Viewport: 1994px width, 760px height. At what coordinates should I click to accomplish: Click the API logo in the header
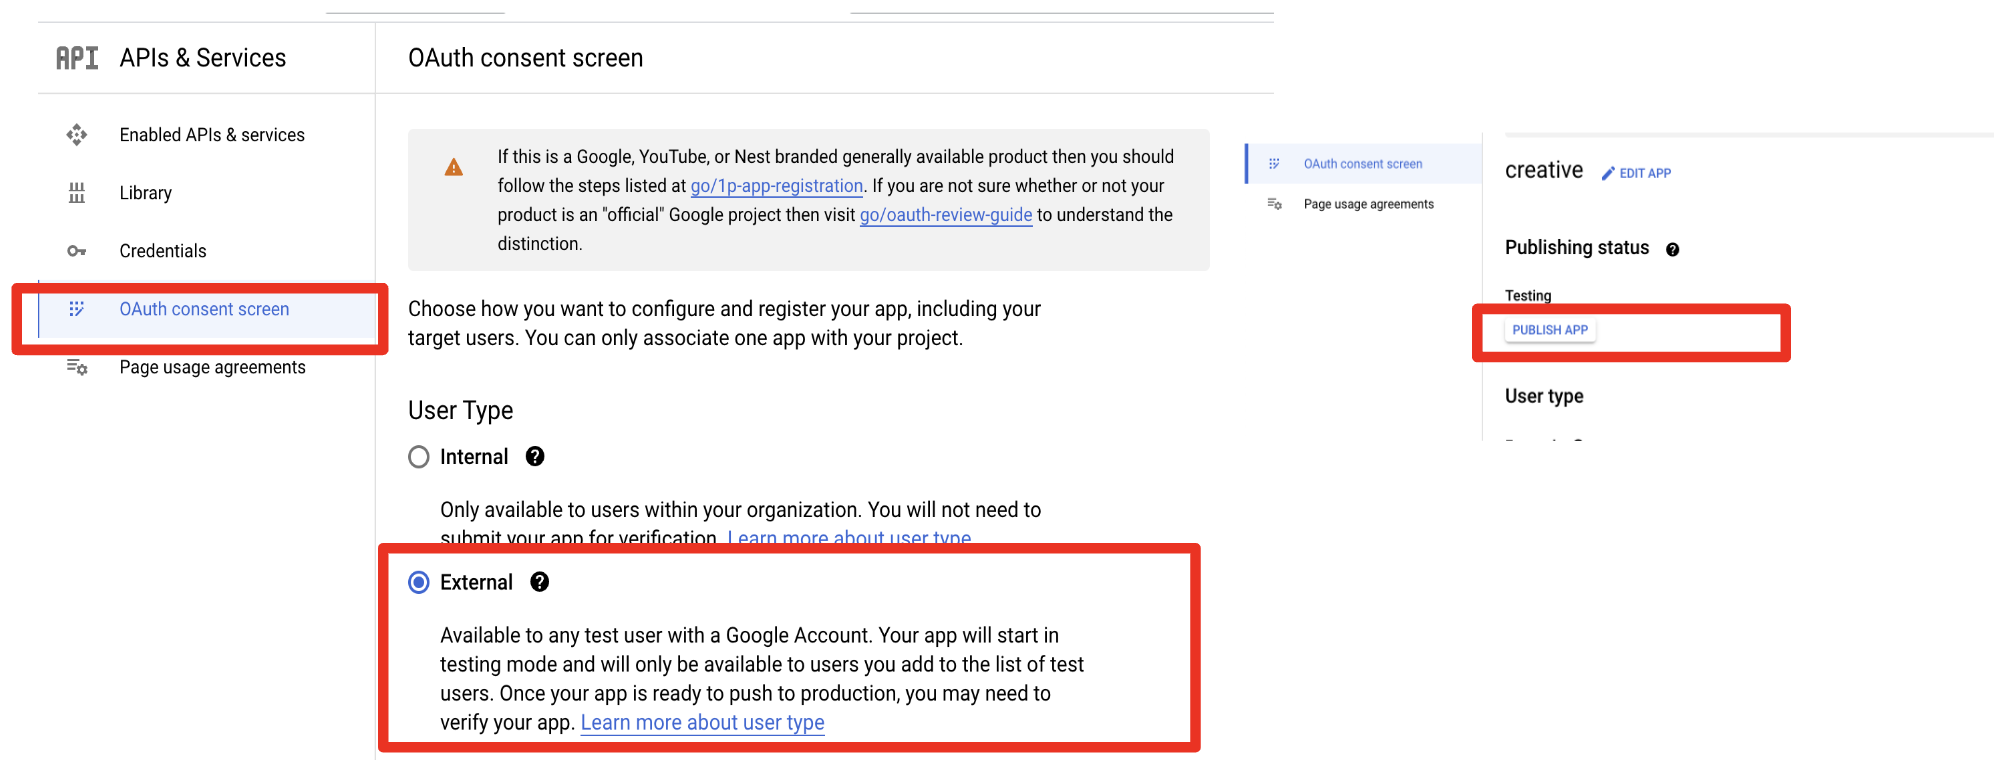click(x=77, y=58)
